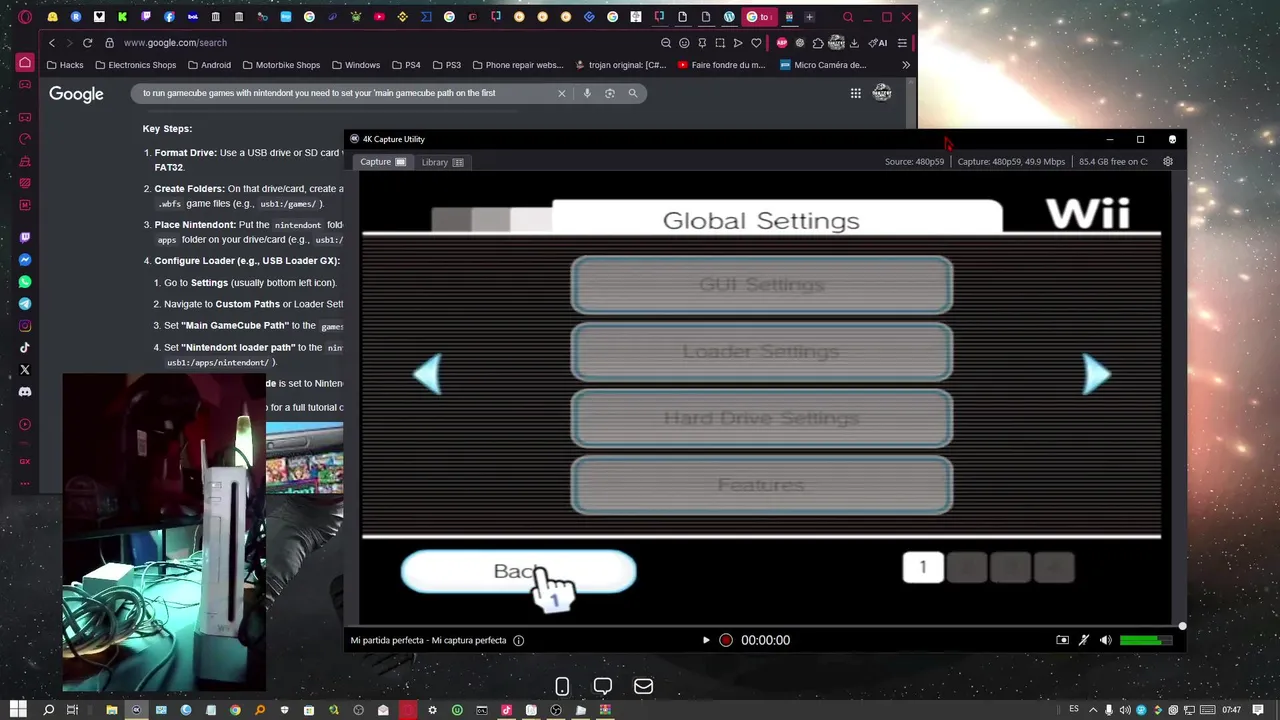Open the GX settings sidebar icon
This screenshot has width=1280, height=720.
25,461
